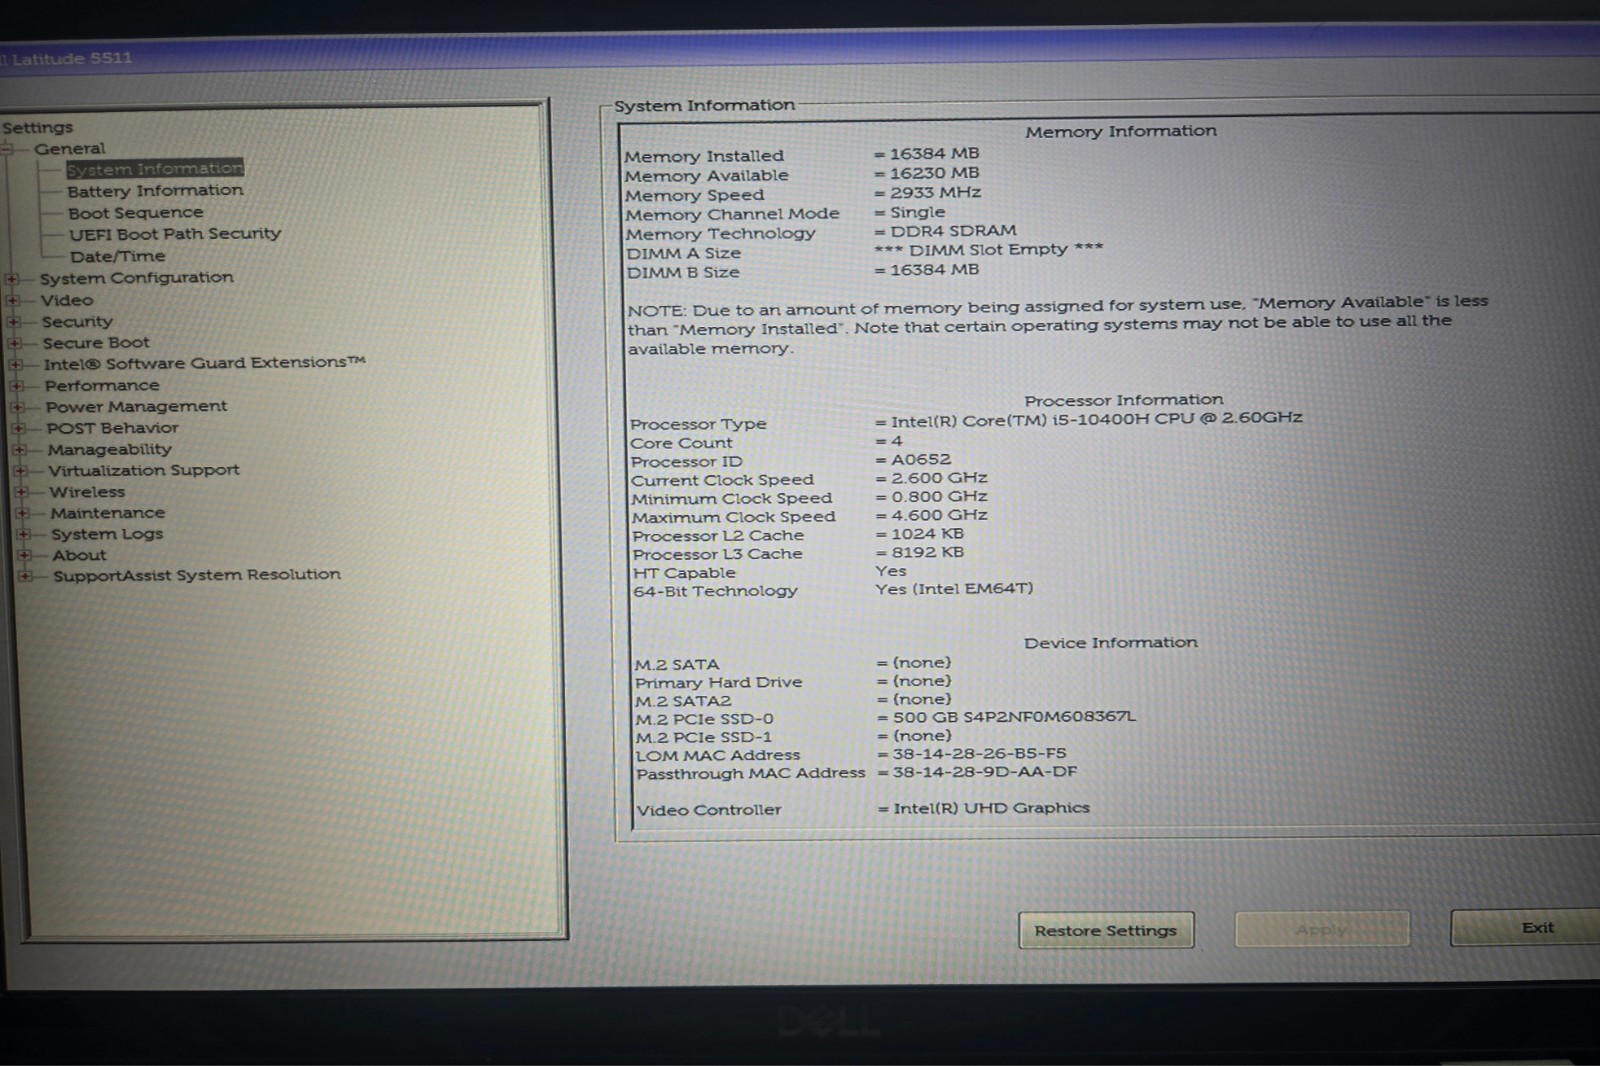This screenshot has width=1600, height=1066.
Task: Select the System Logs label
Action: 107,534
